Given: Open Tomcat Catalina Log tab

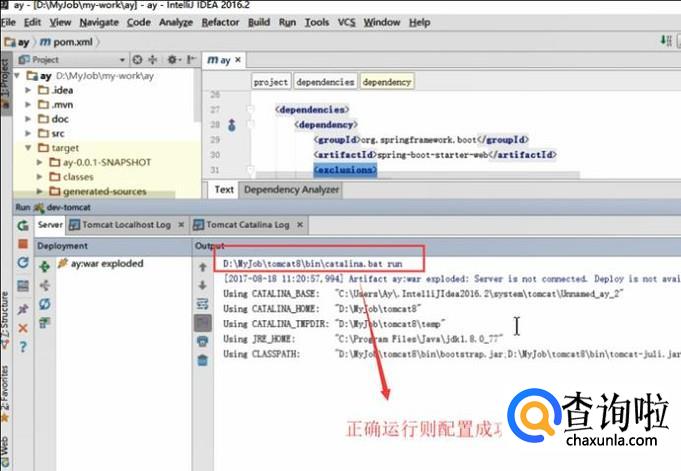Looking at the screenshot, I should tap(248, 225).
